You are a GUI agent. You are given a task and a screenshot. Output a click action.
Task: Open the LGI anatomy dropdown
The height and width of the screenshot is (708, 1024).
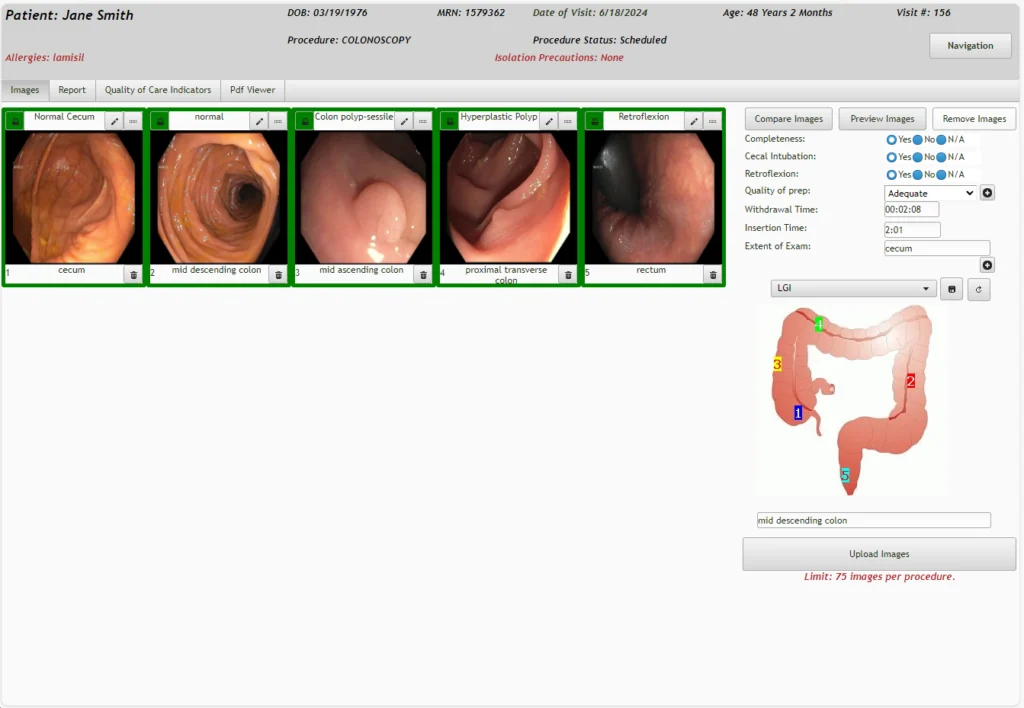click(852, 288)
